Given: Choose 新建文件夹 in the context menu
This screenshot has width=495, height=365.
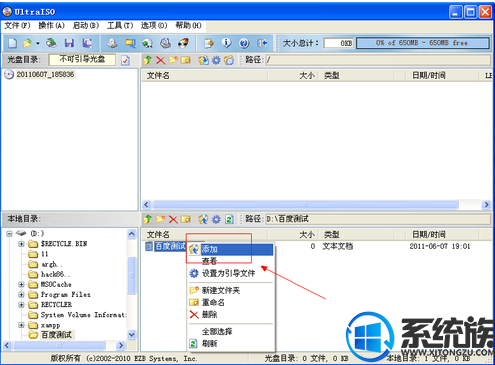Looking at the screenshot, I should coord(231,290).
